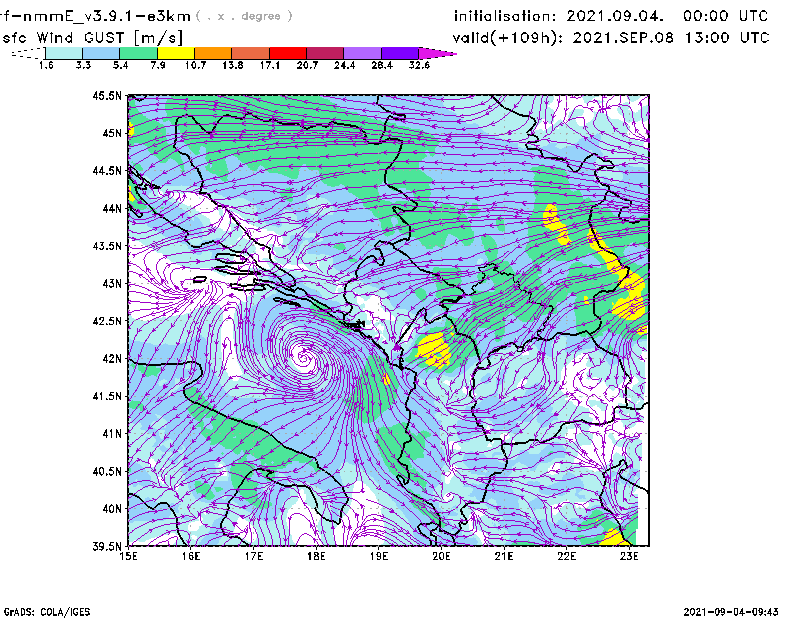Pick the coral 13.8–17.1 legend swatch
The height and width of the screenshot is (618, 800).
click(x=251, y=53)
